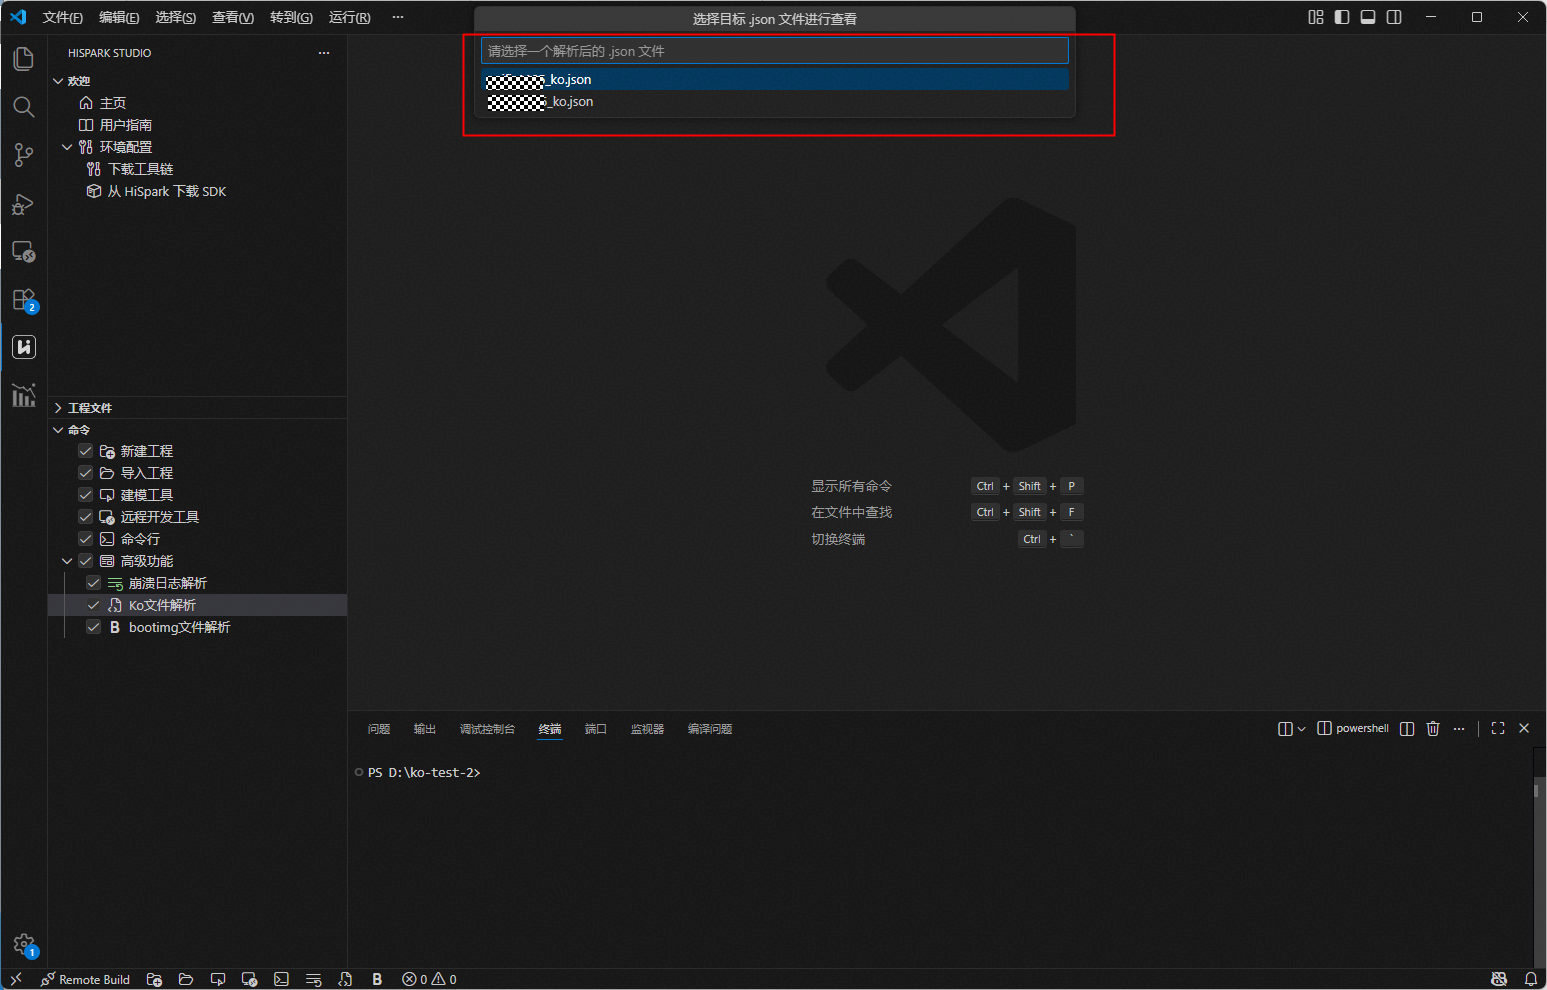Image resolution: width=1547 pixels, height=990 pixels.
Task: Collapse the 命令 section
Action: (x=58, y=430)
